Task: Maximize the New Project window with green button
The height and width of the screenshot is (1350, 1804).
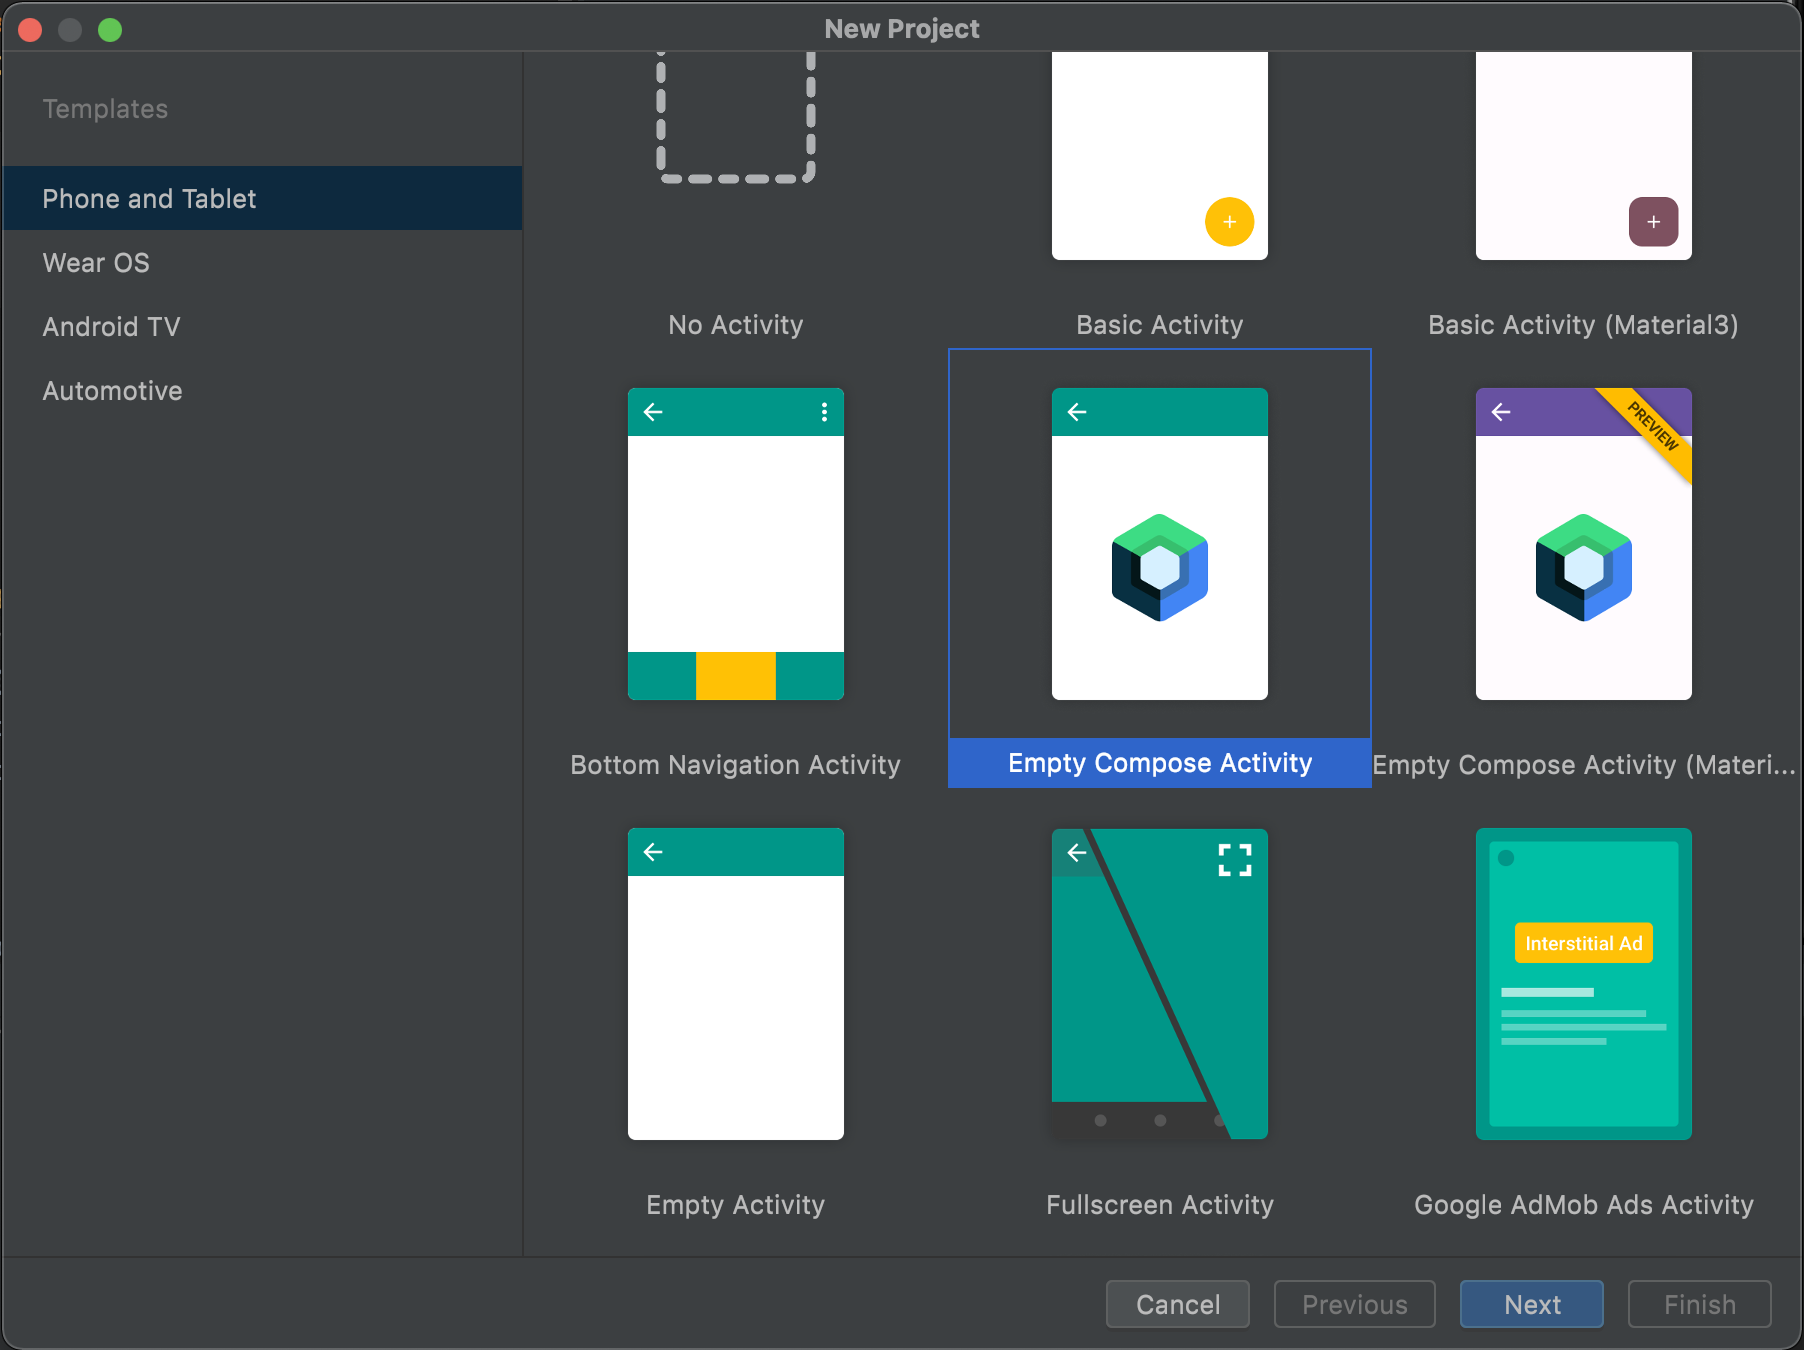Action: [x=110, y=30]
